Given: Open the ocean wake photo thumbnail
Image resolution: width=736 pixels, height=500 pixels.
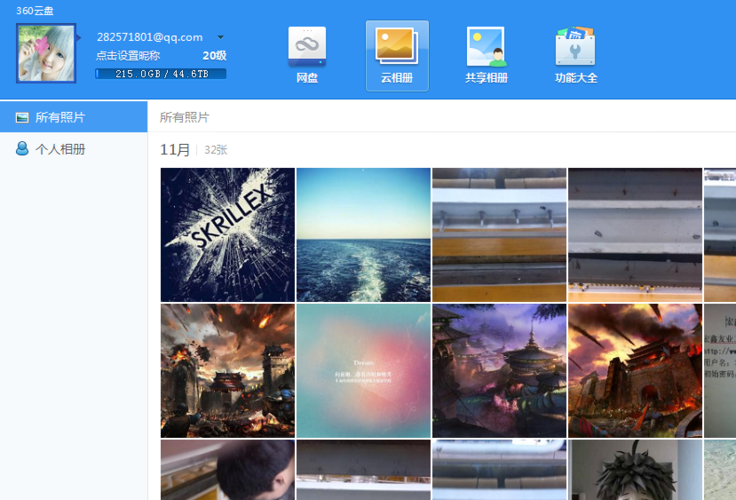Looking at the screenshot, I should (x=363, y=235).
